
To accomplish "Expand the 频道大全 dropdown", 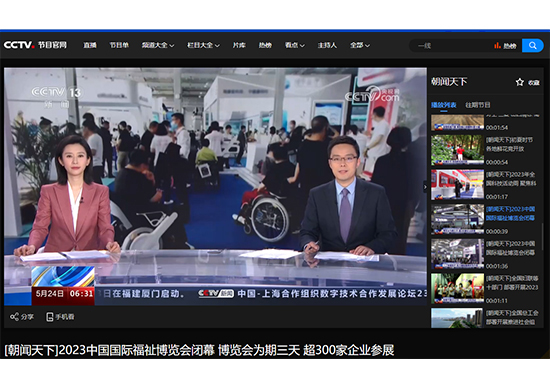I will click(158, 45).
